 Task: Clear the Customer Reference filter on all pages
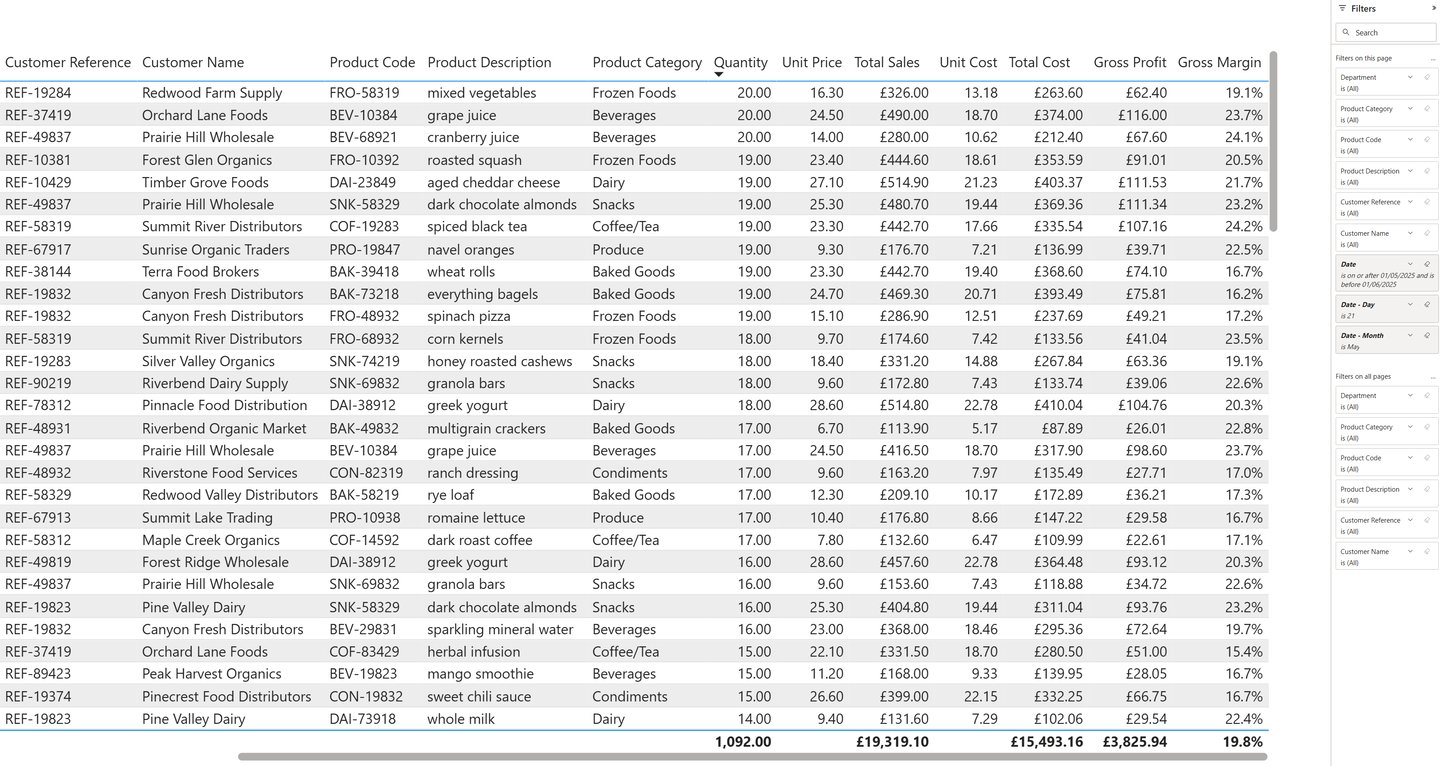[x=1426, y=520]
